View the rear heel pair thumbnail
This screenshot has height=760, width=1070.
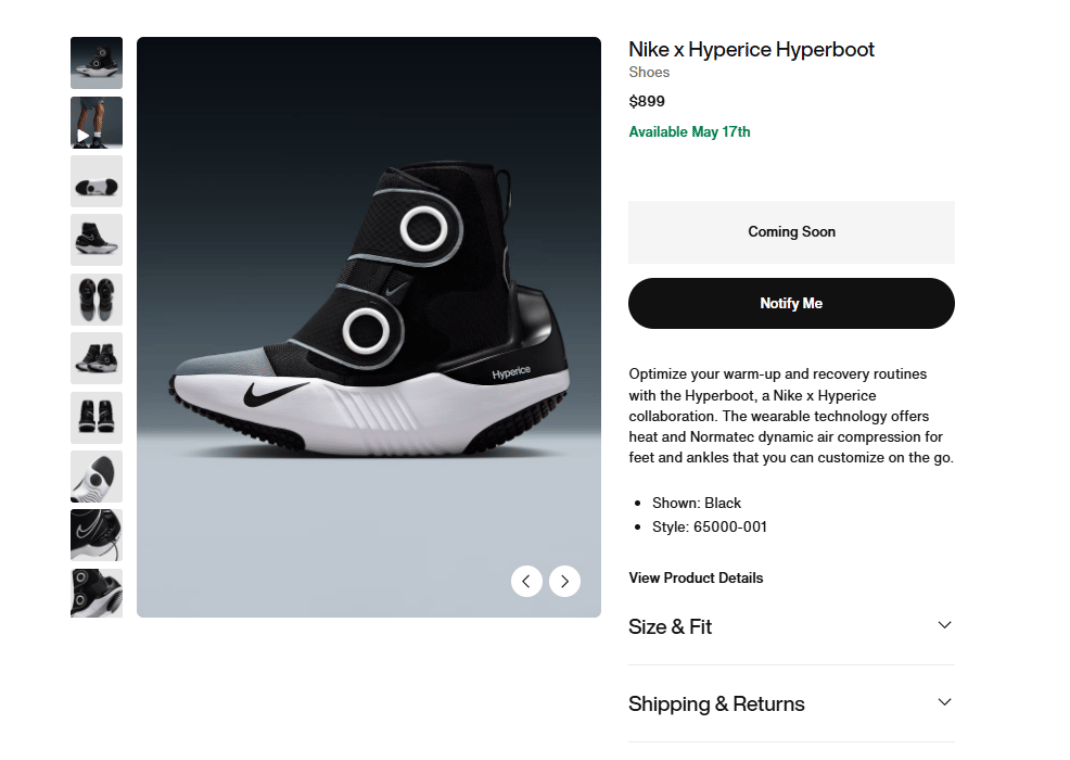point(96,417)
